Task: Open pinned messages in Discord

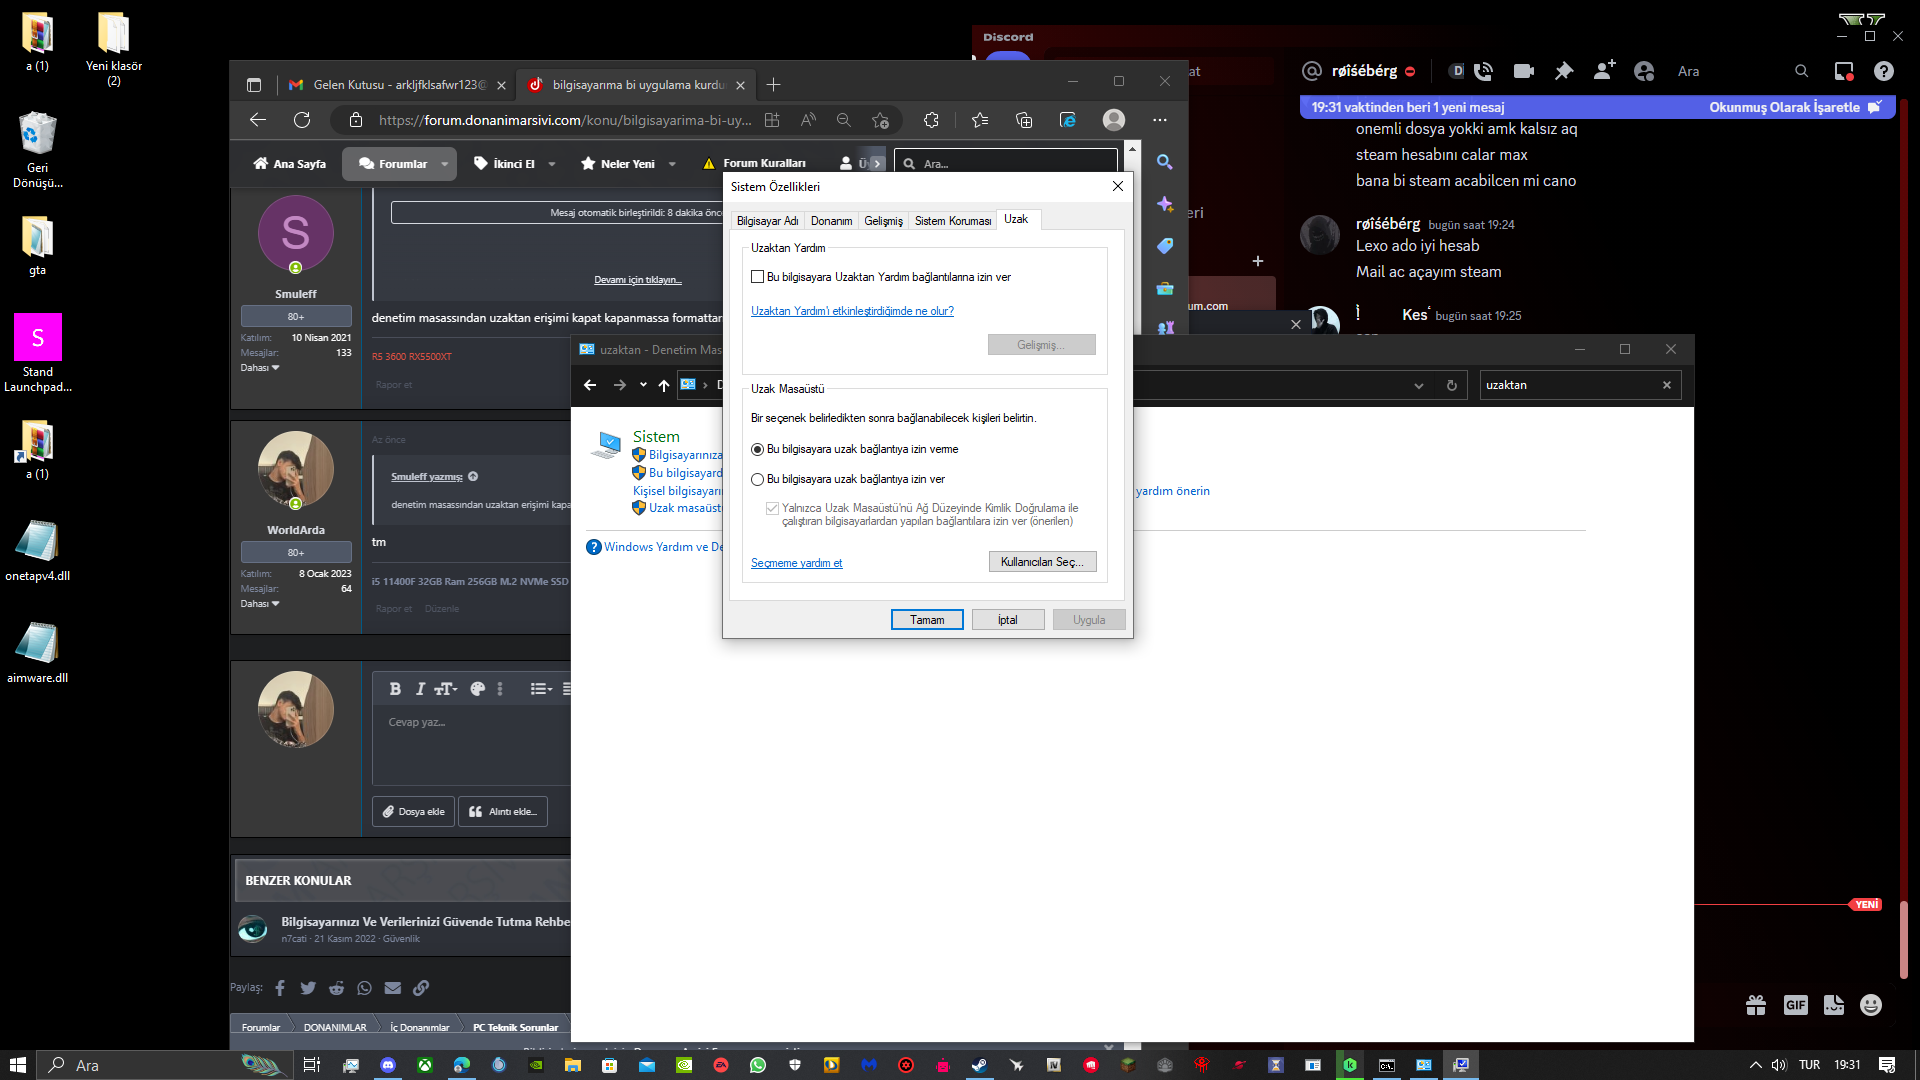Action: pyautogui.click(x=1564, y=71)
